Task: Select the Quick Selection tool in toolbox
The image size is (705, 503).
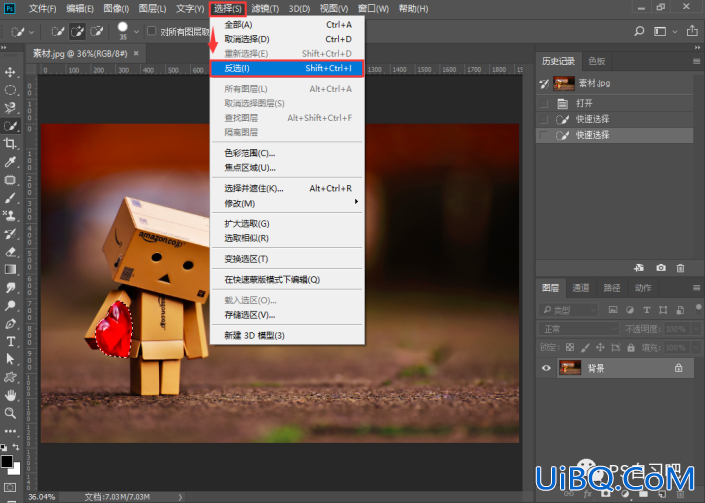Action: click(10, 126)
